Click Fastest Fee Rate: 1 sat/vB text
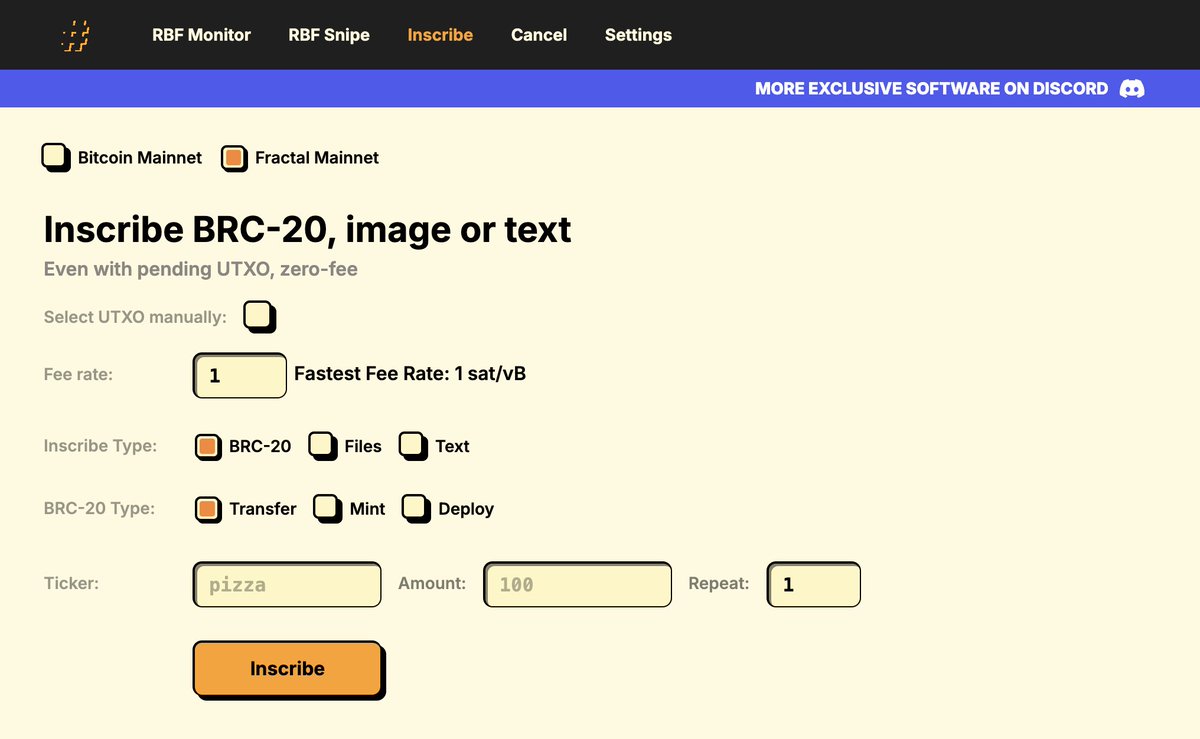 (x=410, y=374)
